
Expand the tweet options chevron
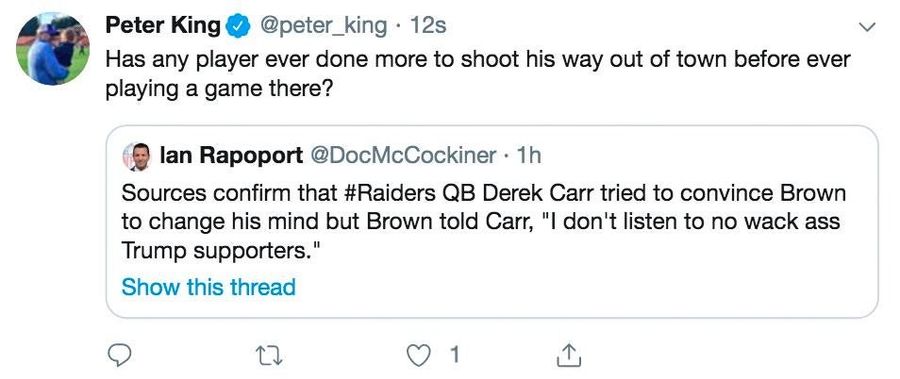(867, 27)
